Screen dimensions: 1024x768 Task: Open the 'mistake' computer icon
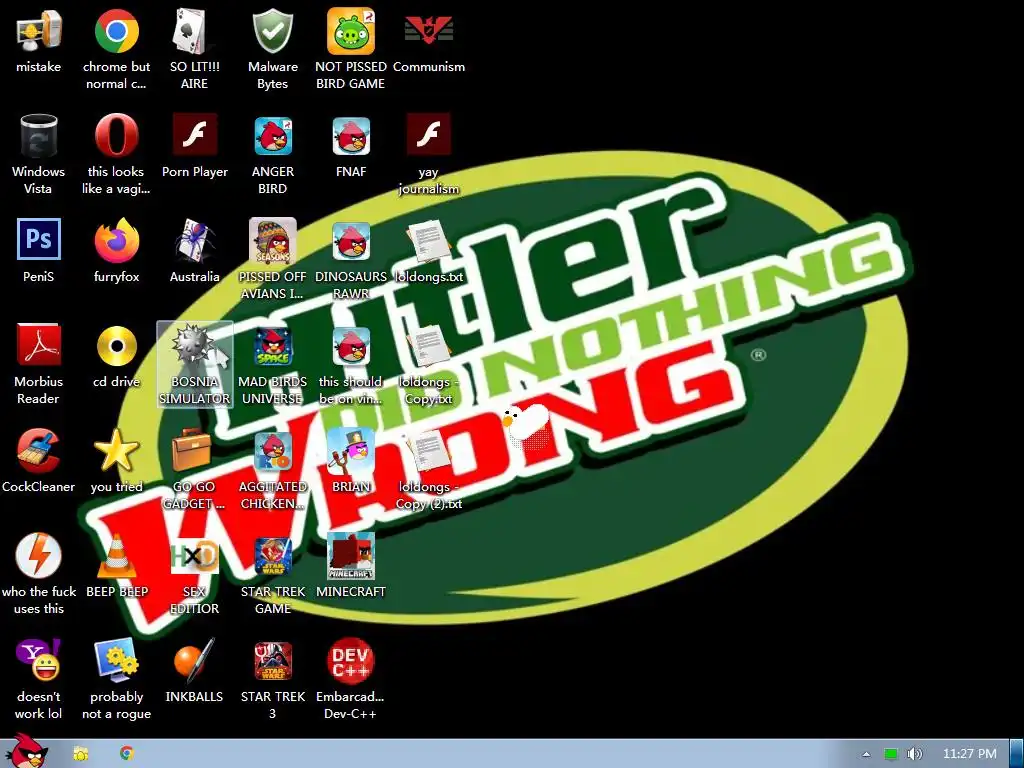coord(39,31)
